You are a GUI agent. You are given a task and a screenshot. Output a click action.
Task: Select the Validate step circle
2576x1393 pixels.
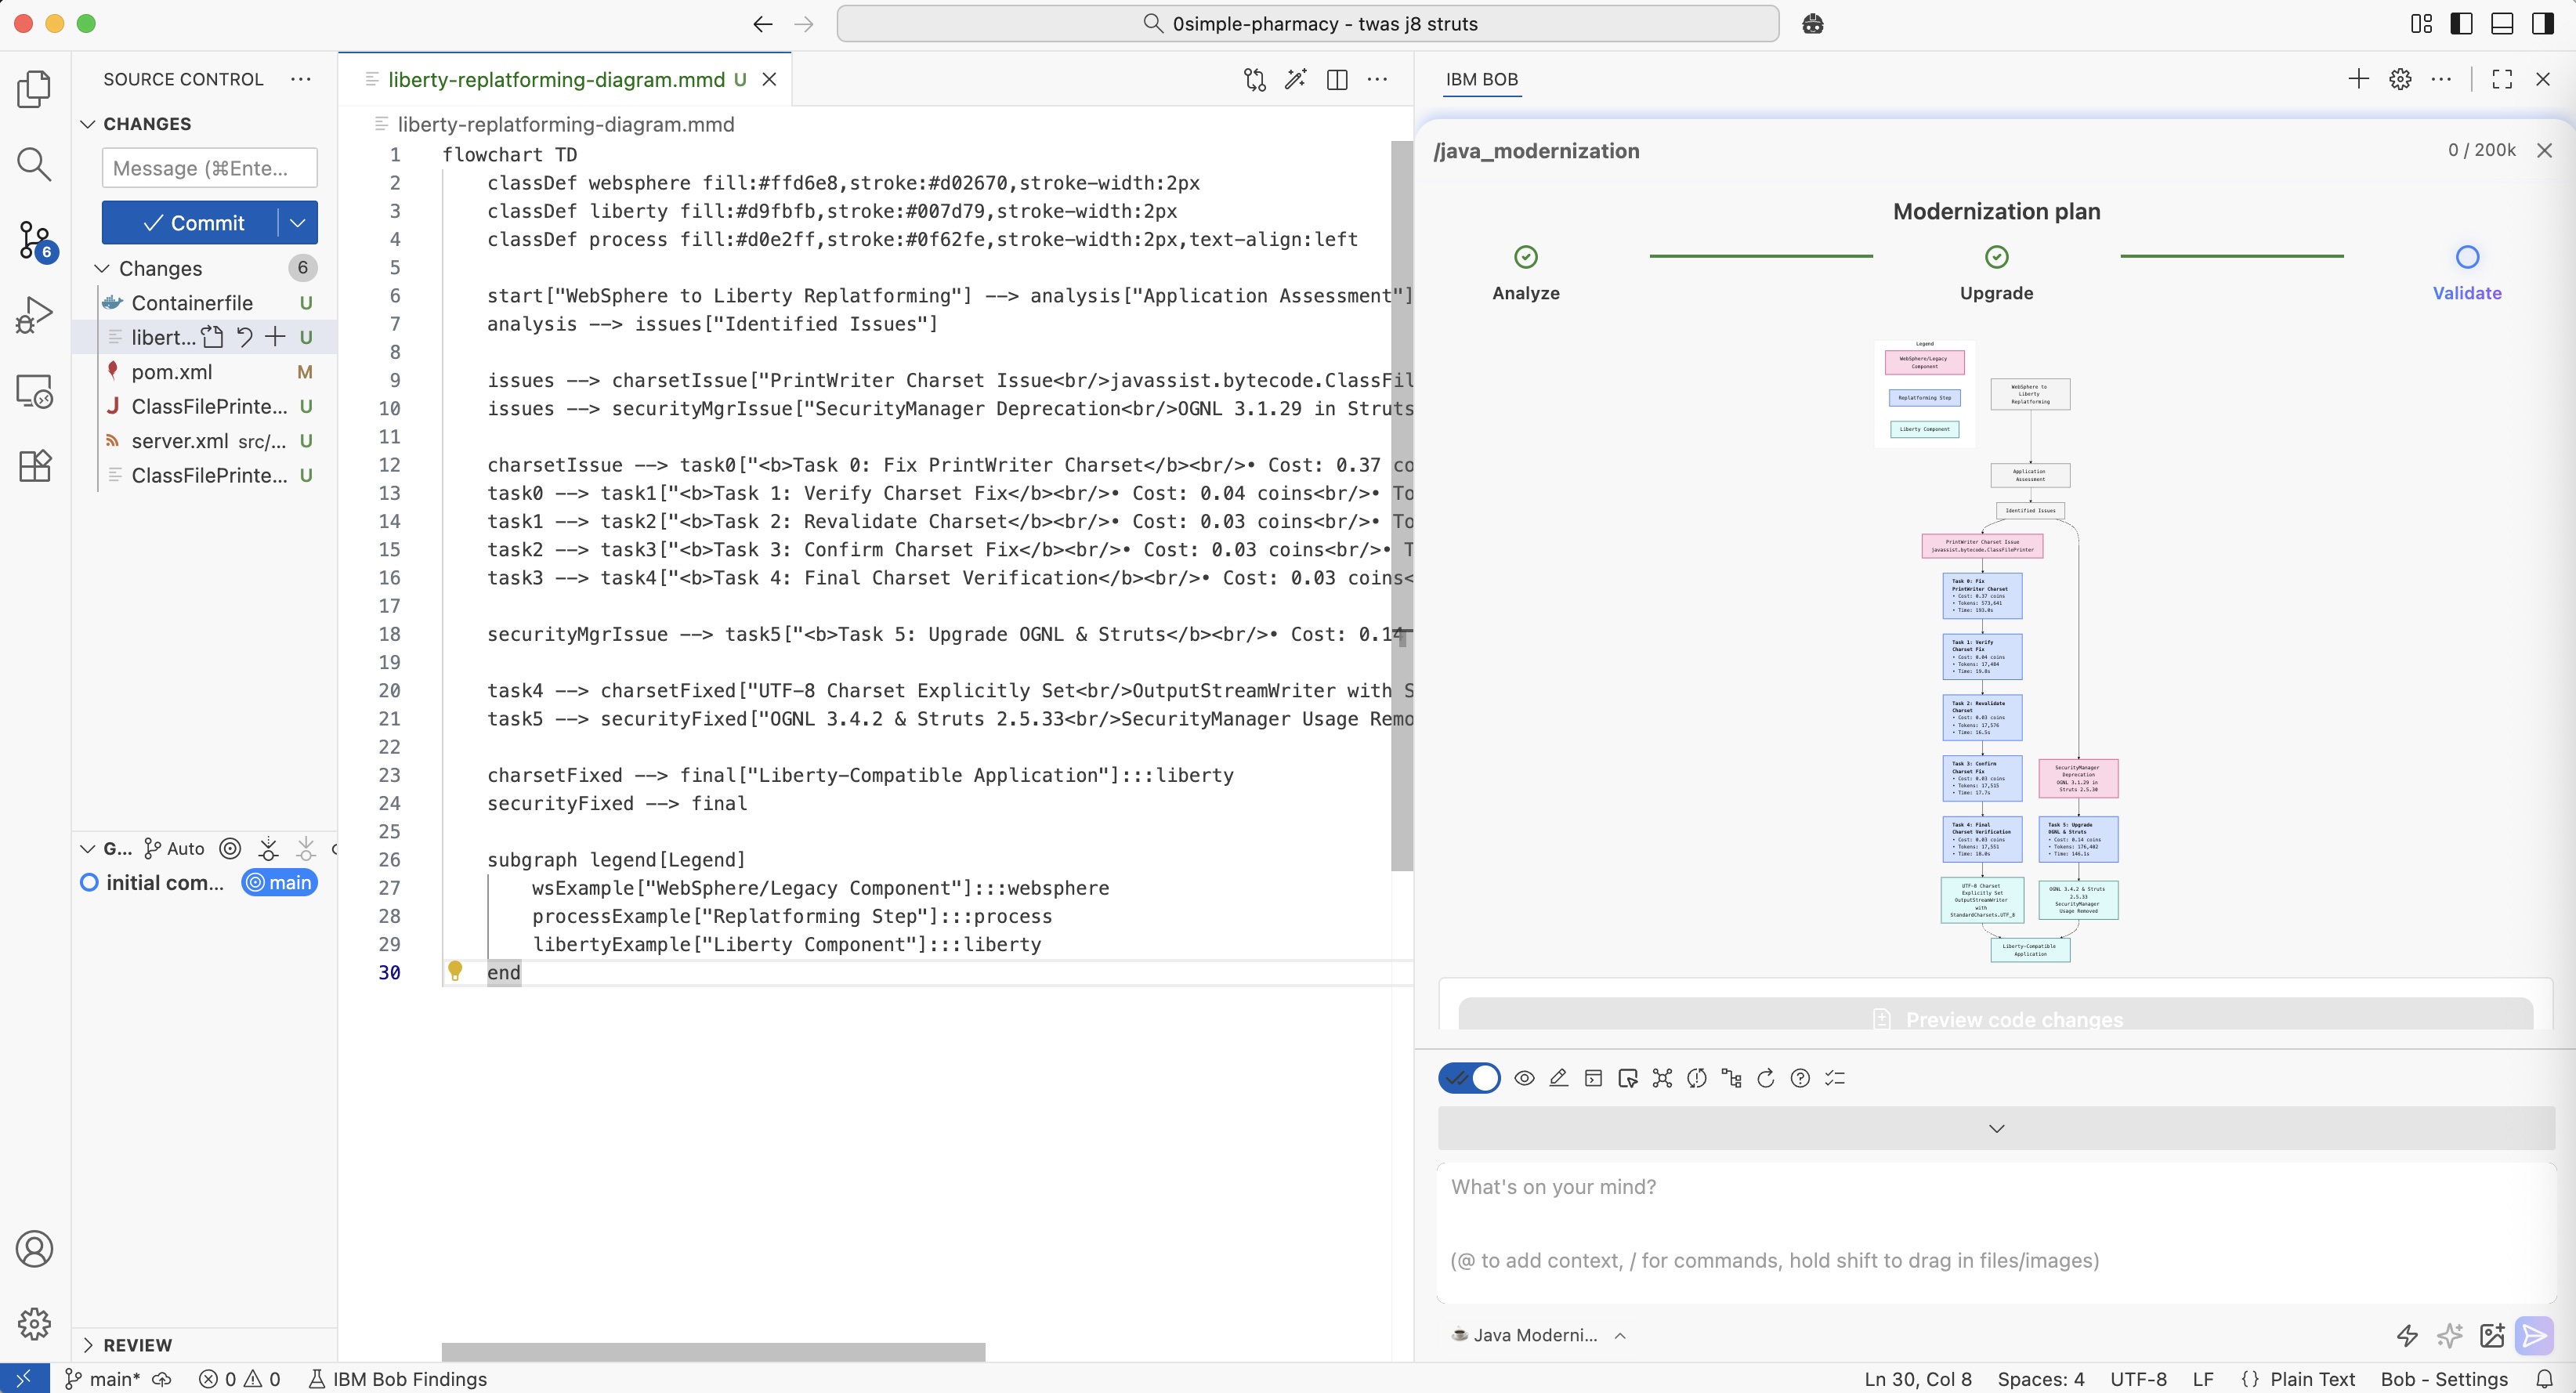2466,257
